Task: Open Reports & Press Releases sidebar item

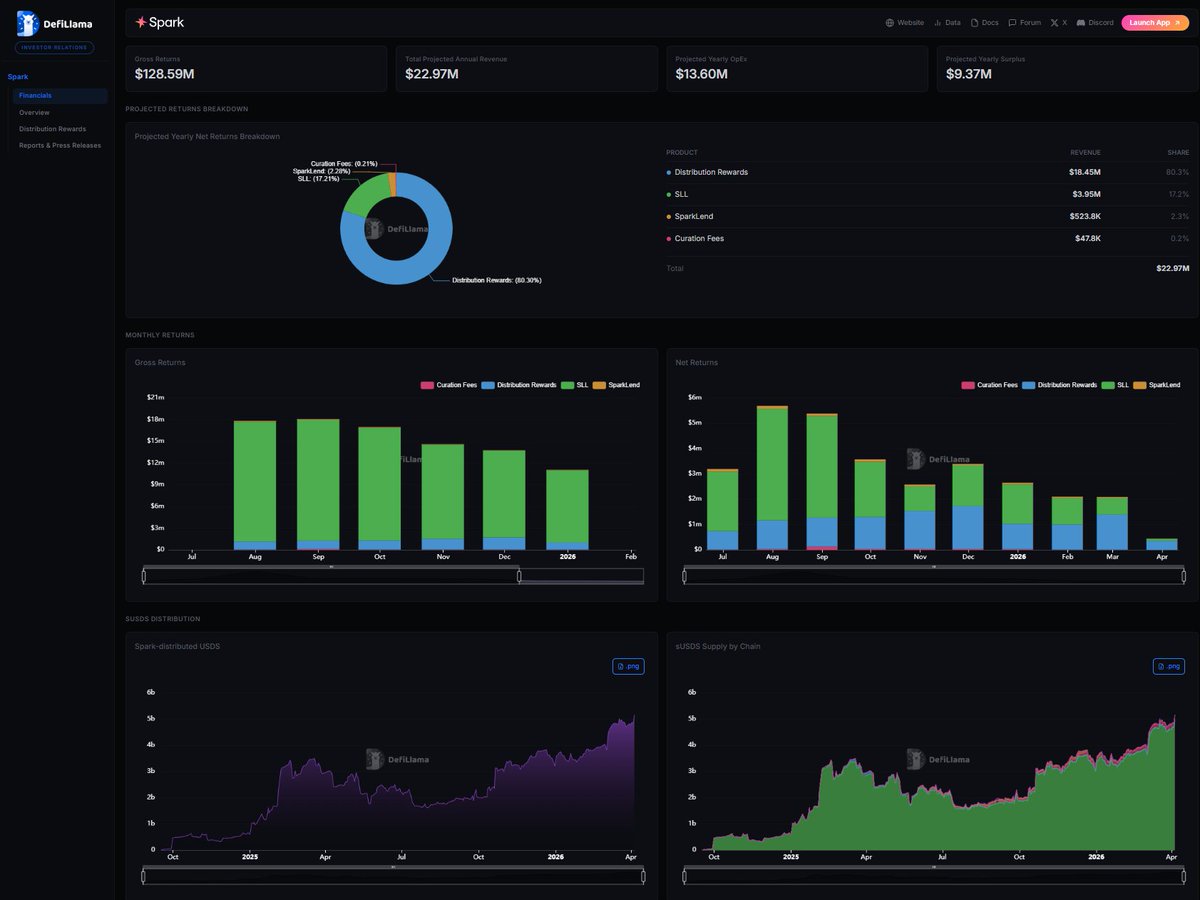Action: tap(60, 145)
